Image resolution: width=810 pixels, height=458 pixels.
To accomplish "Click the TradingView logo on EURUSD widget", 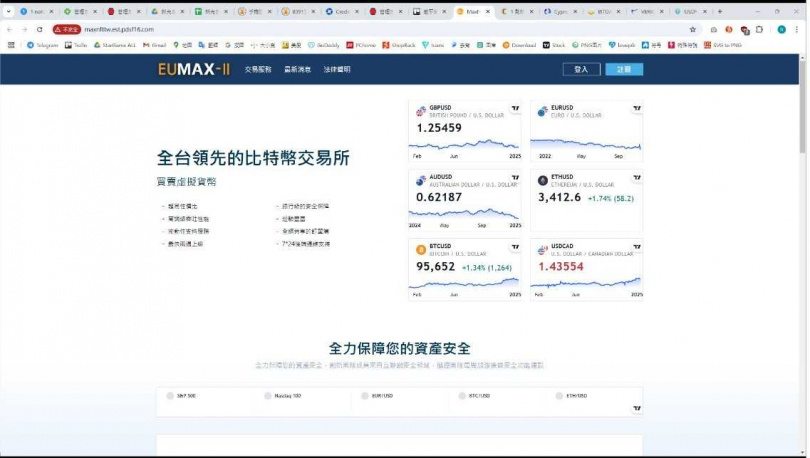I will (x=636, y=108).
